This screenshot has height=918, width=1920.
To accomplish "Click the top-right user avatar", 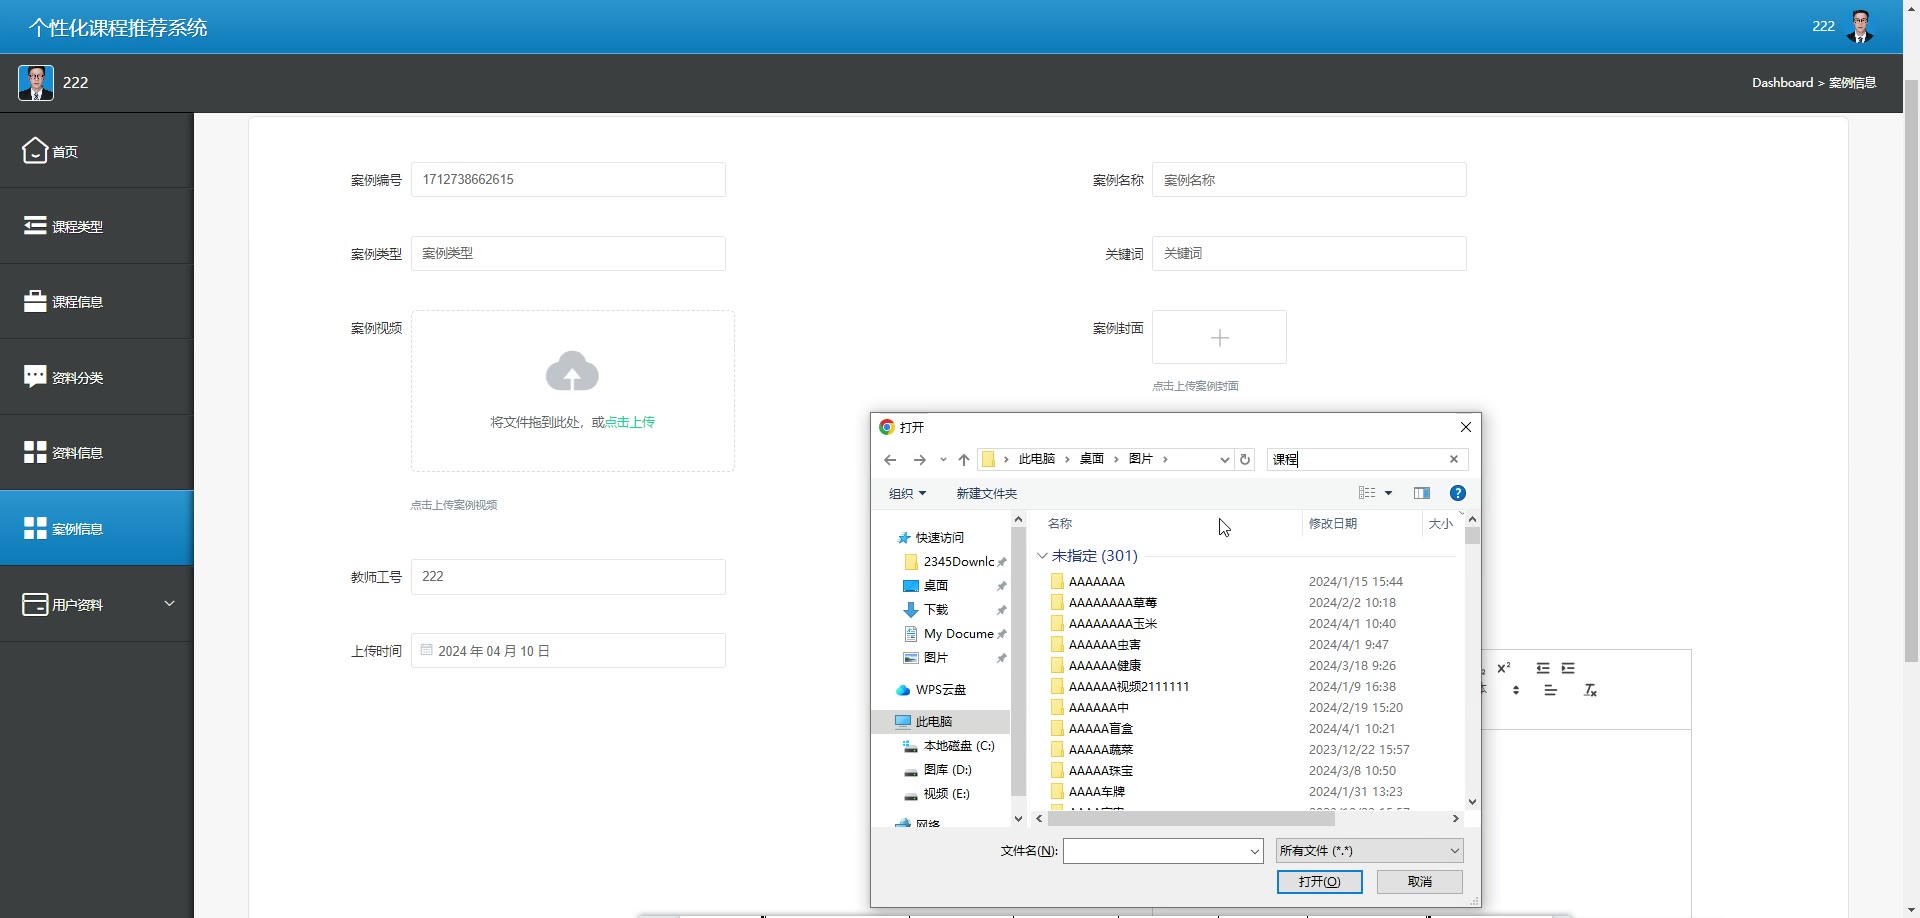I will pos(1860,26).
